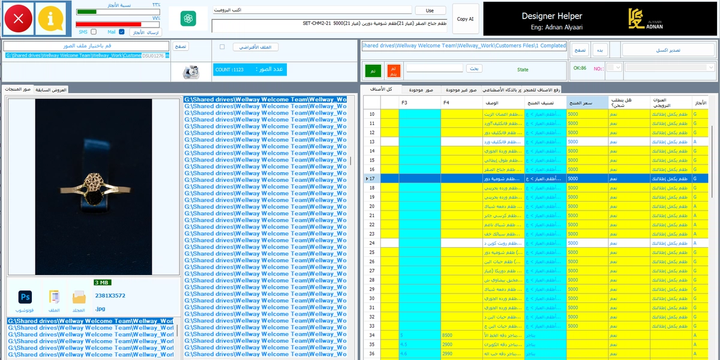Tick checkbox beside the default file button
Screen dimensions: 720x360
pyautogui.click(x=222, y=47)
